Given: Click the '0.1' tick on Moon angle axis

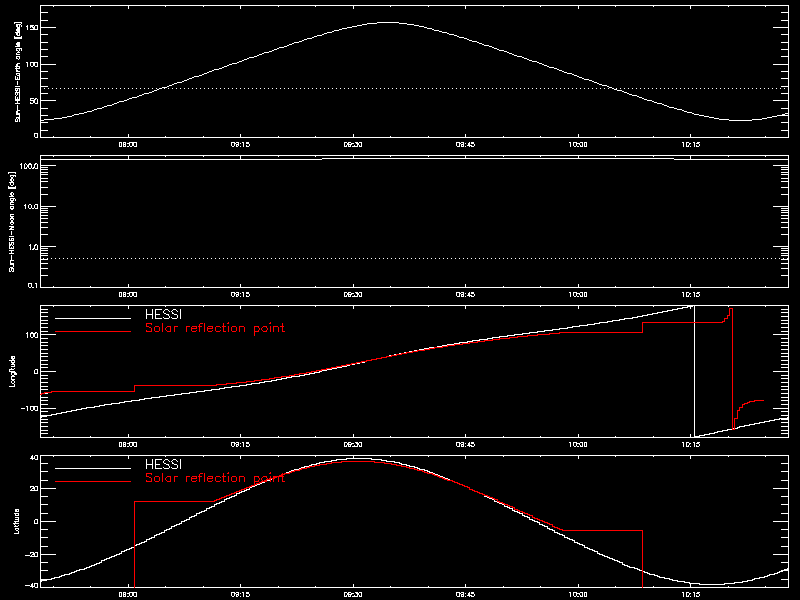Looking at the screenshot, I should (x=33, y=285).
